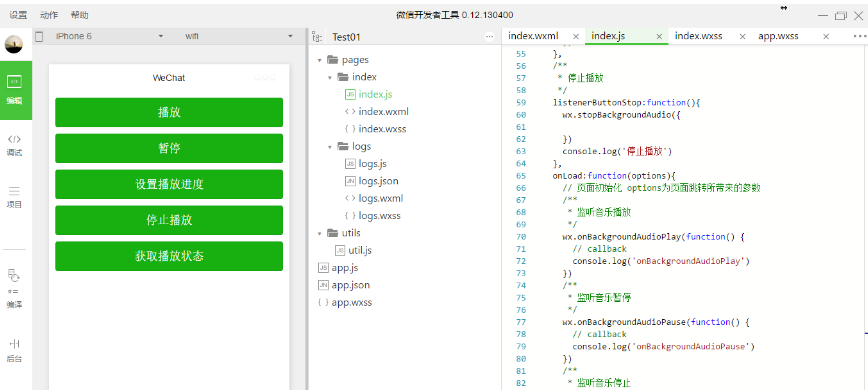The width and height of the screenshot is (868, 390).
Task: Open app.json in the file tree
Action: (350, 285)
